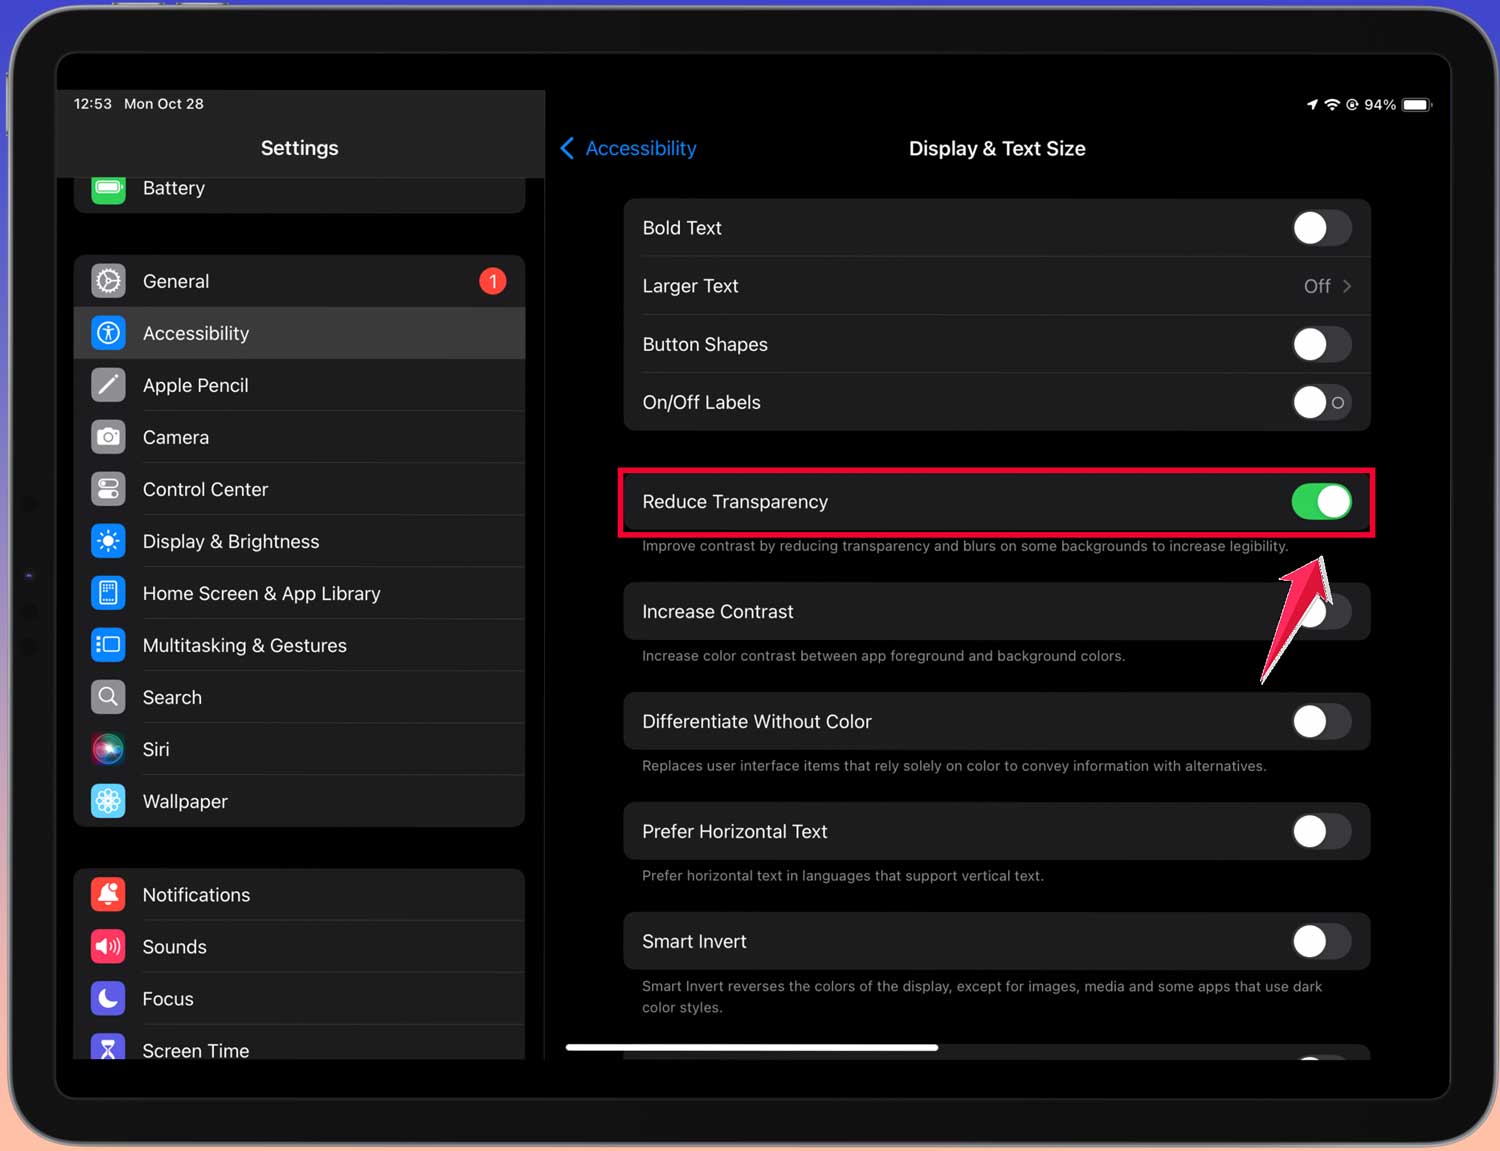Enable the Bold Text switch
The image size is (1500, 1151).
tap(1320, 228)
